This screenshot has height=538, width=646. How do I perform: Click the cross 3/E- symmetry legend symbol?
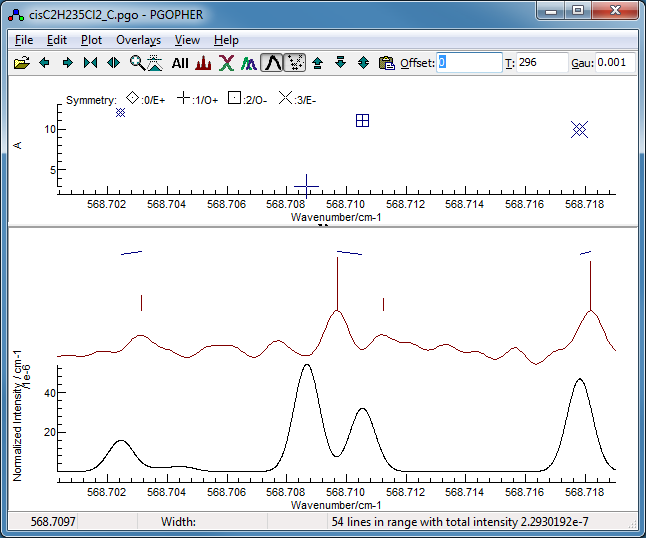[285, 98]
